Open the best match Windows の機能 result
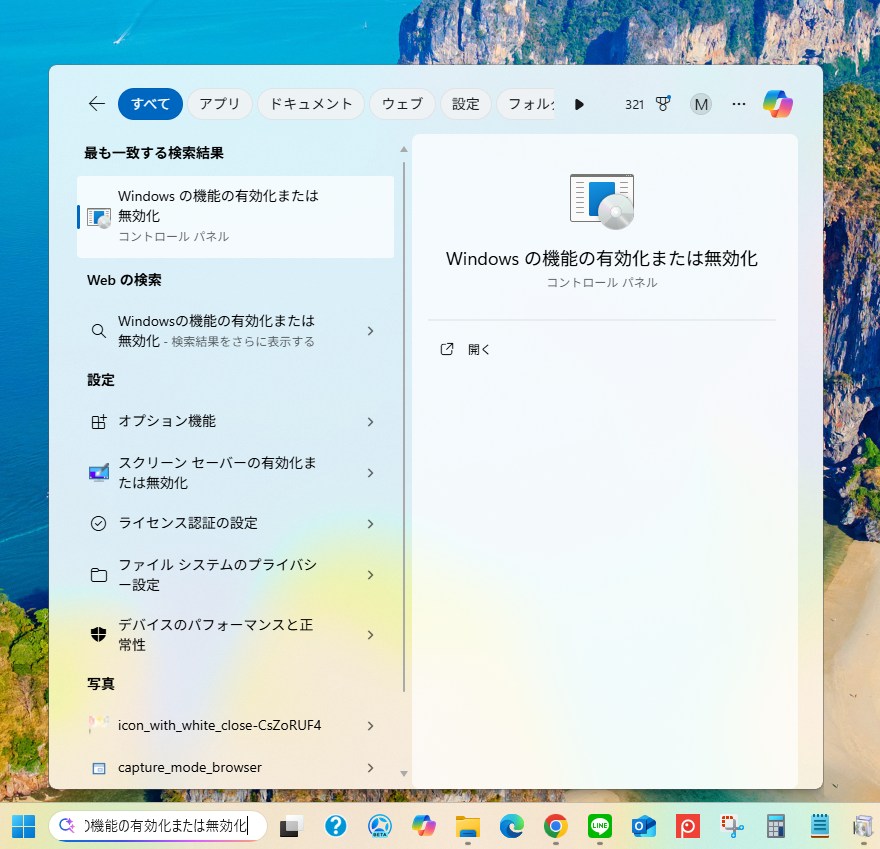The height and width of the screenshot is (849, 880). click(235, 216)
